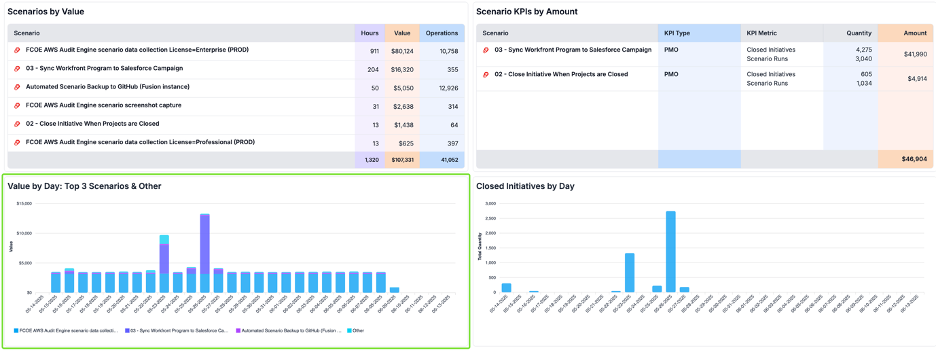
Task: Click the icon beside 02 - Close Initiative in KPIs table
Action: pyautogui.click(x=486, y=75)
